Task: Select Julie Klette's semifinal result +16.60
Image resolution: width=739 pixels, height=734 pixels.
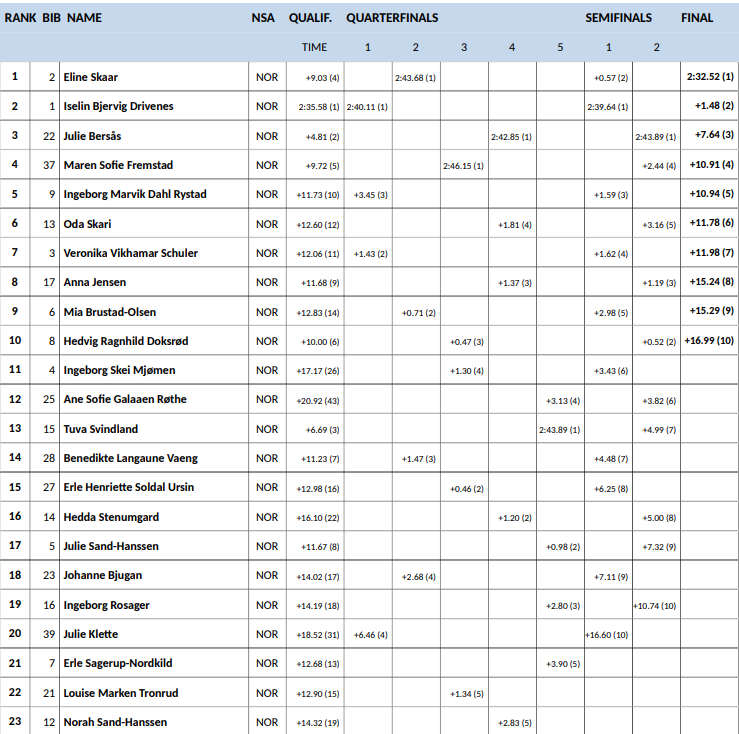Action: point(607,635)
